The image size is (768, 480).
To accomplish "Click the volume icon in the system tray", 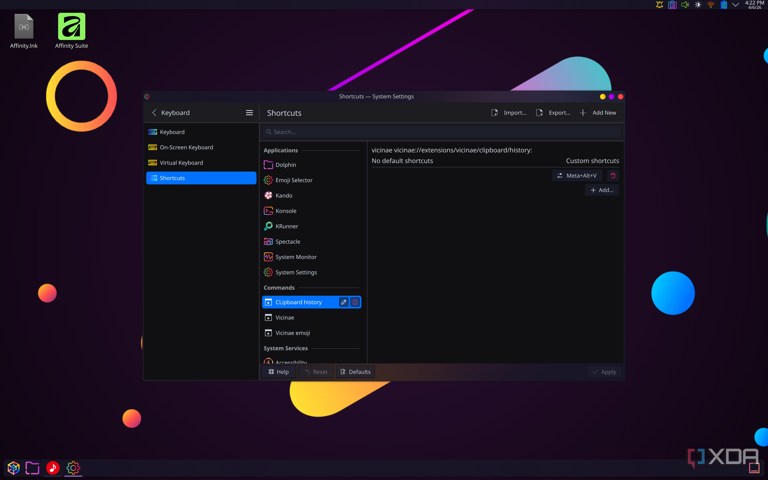I will click(685, 5).
